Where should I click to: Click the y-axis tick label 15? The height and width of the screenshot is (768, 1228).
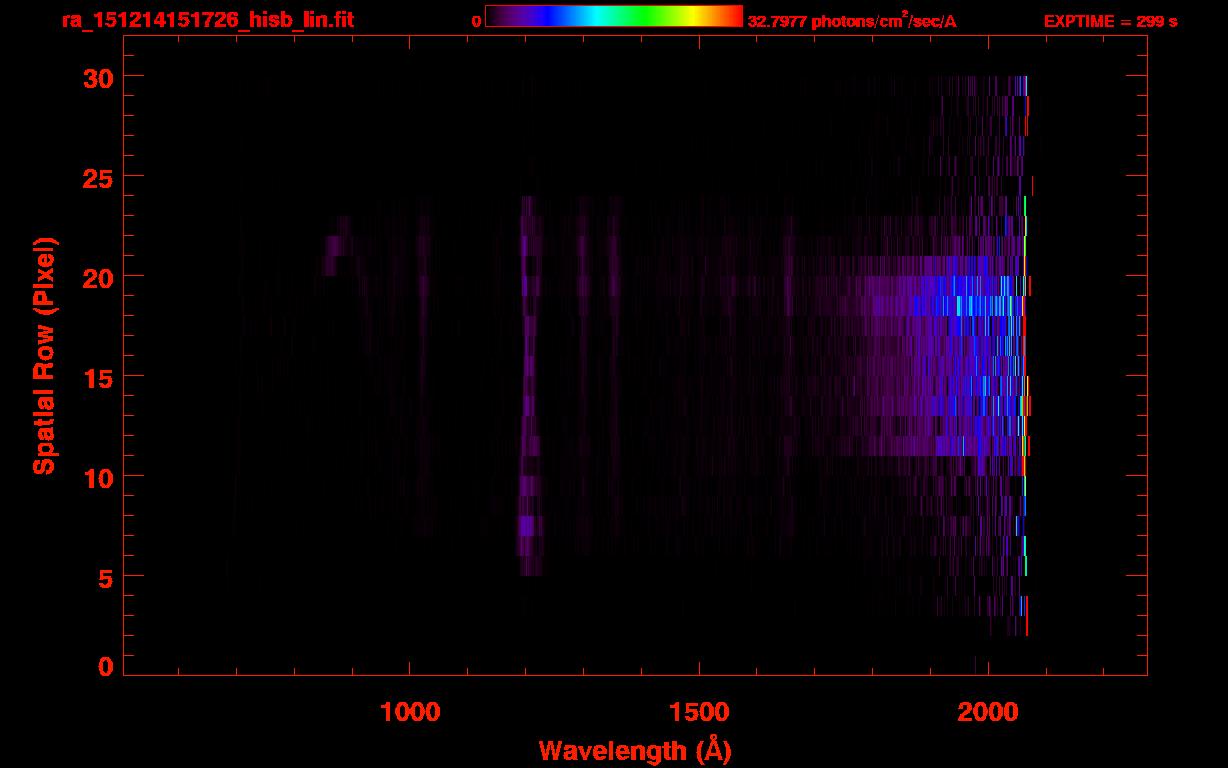(x=98, y=377)
